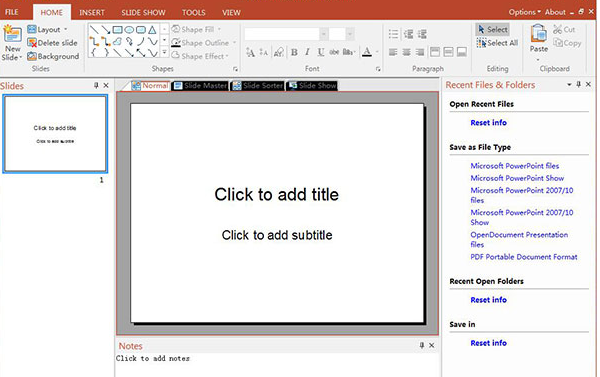Switch to the TOOLS ribbon tab

pos(194,13)
